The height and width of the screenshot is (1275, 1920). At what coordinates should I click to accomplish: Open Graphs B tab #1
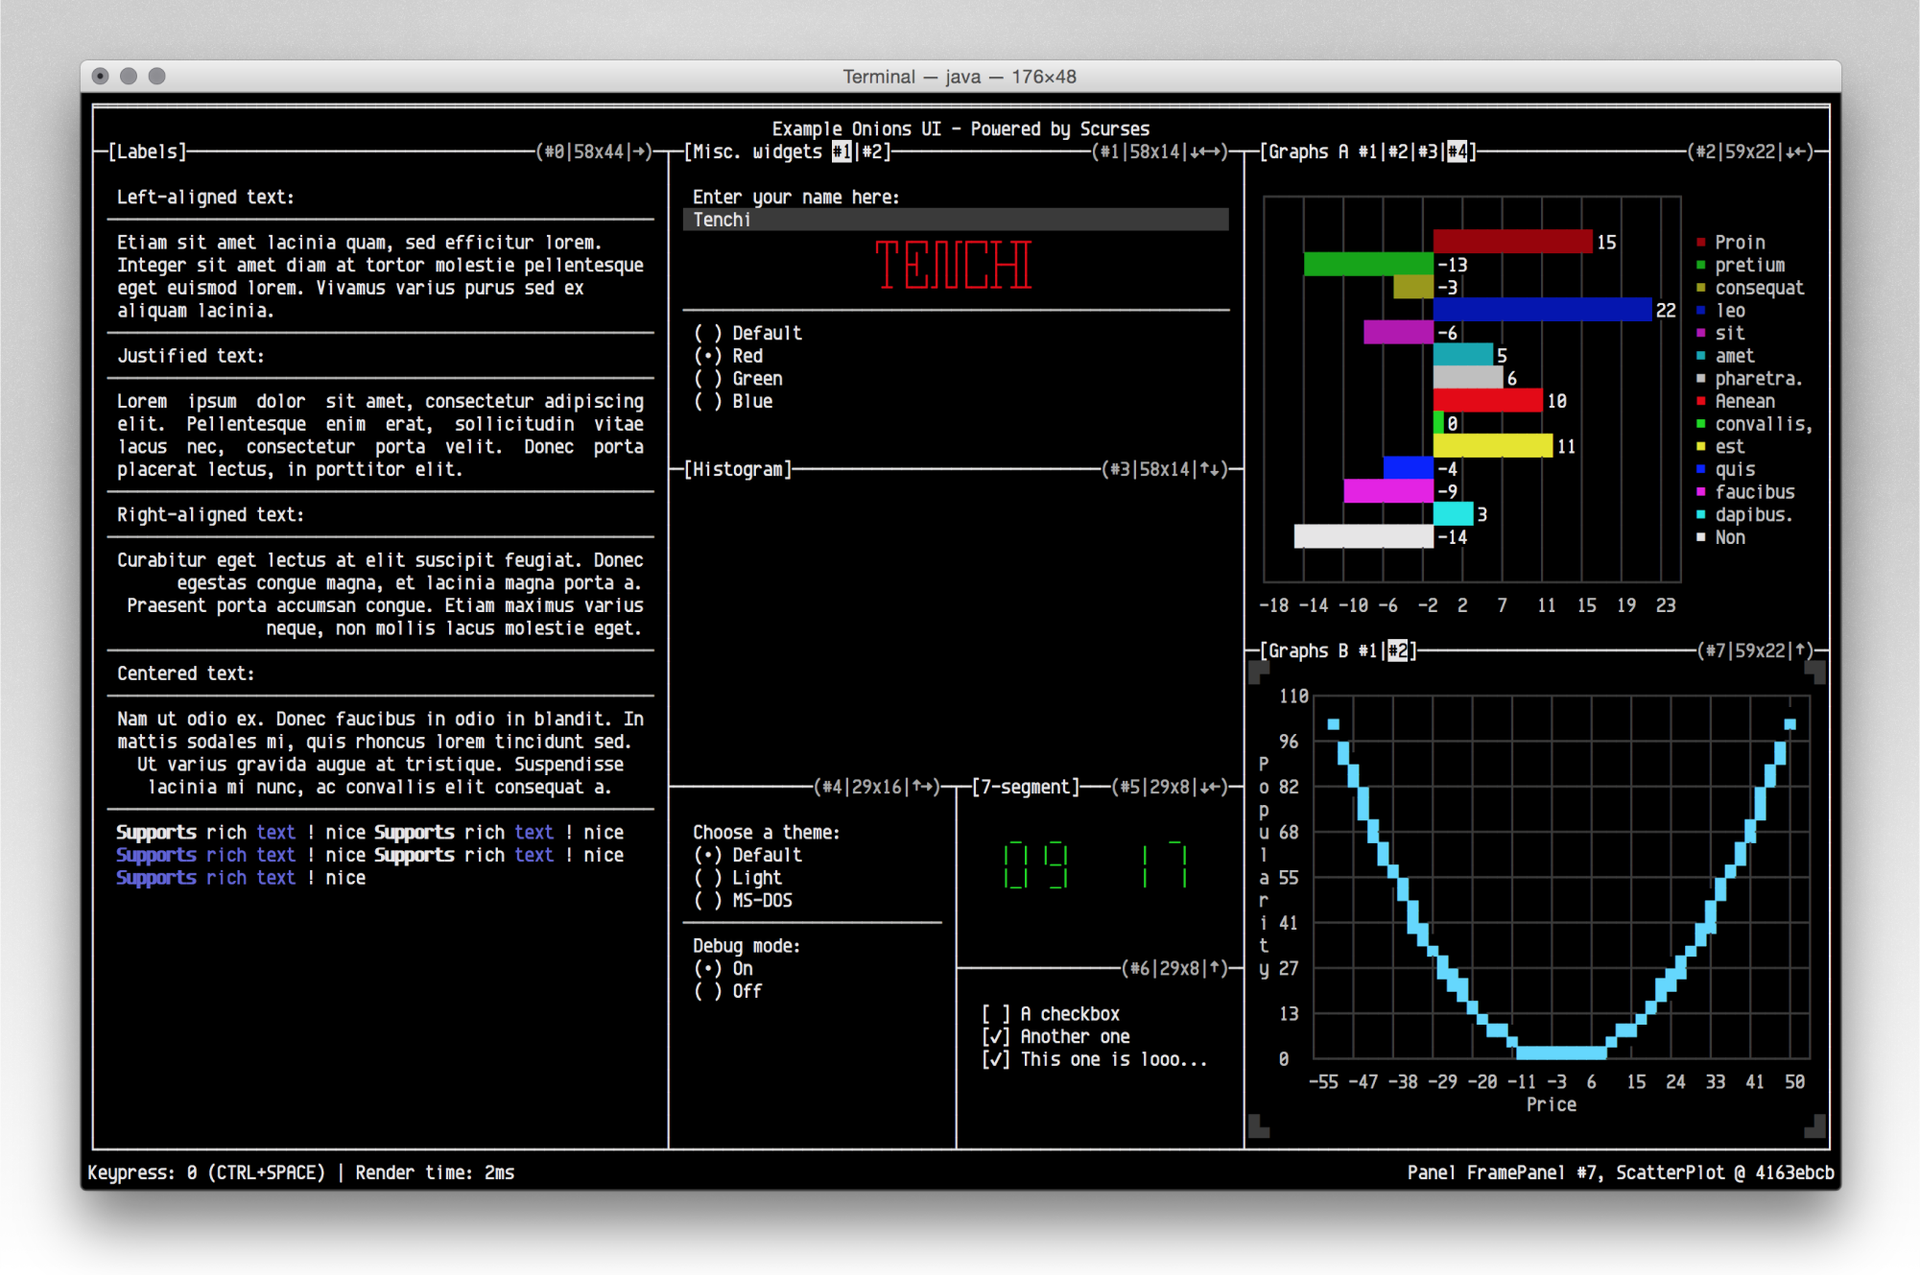pyautogui.click(x=1368, y=651)
